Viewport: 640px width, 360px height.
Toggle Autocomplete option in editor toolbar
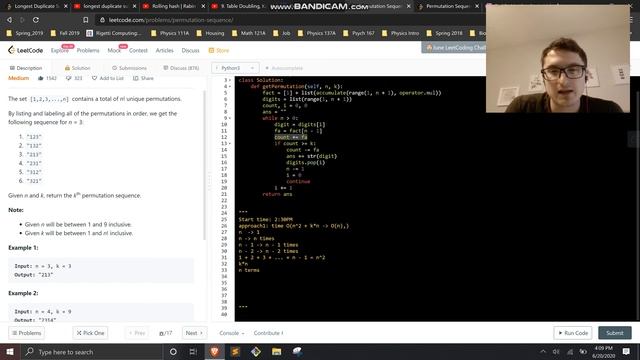(284, 68)
